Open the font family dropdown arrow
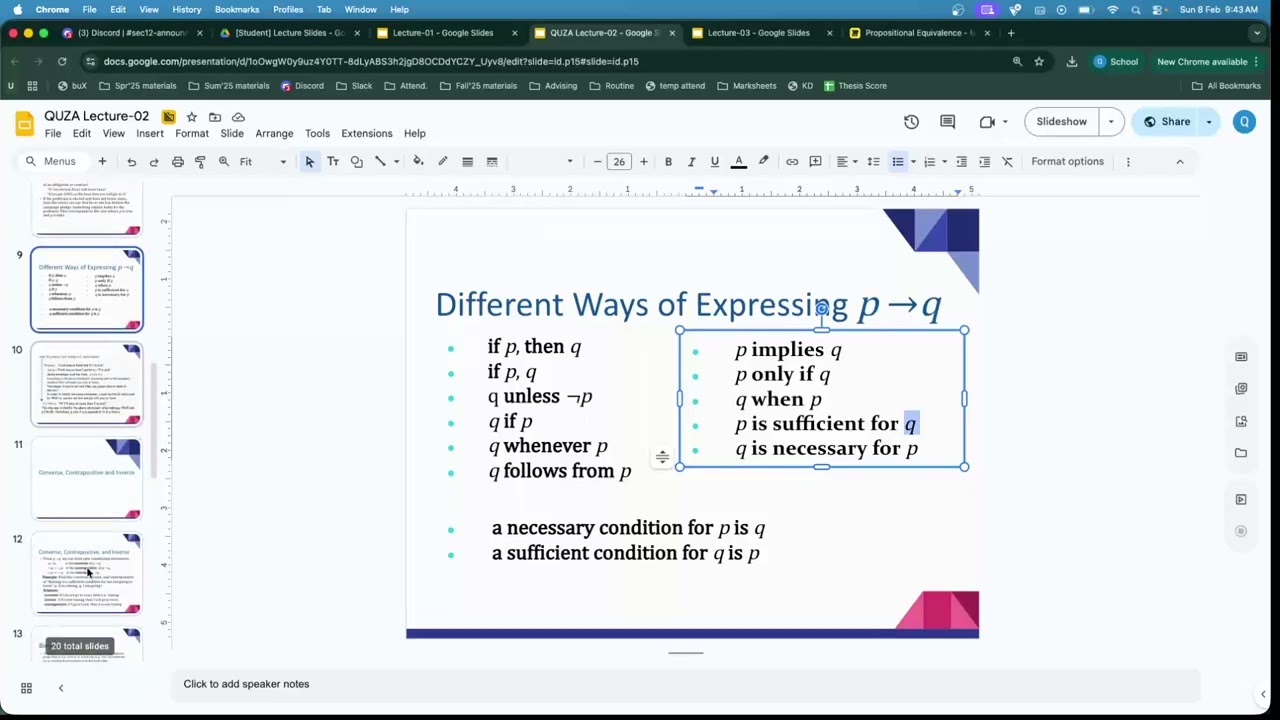 click(570, 161)
